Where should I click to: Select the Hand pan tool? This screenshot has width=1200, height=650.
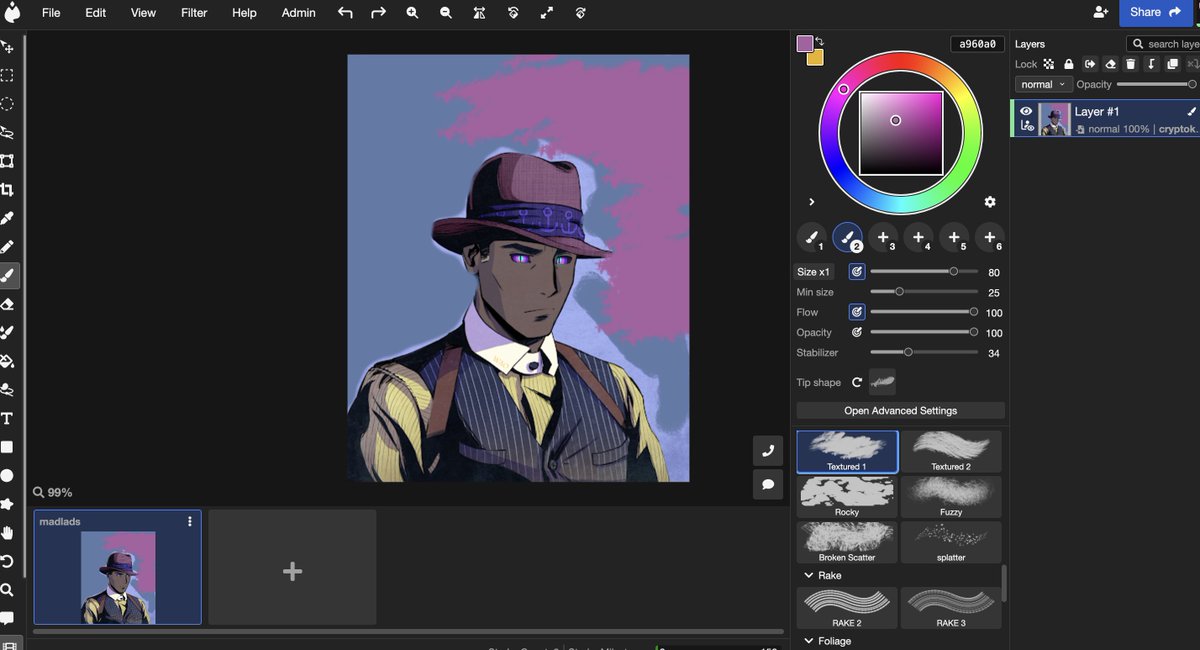(7, 533)
